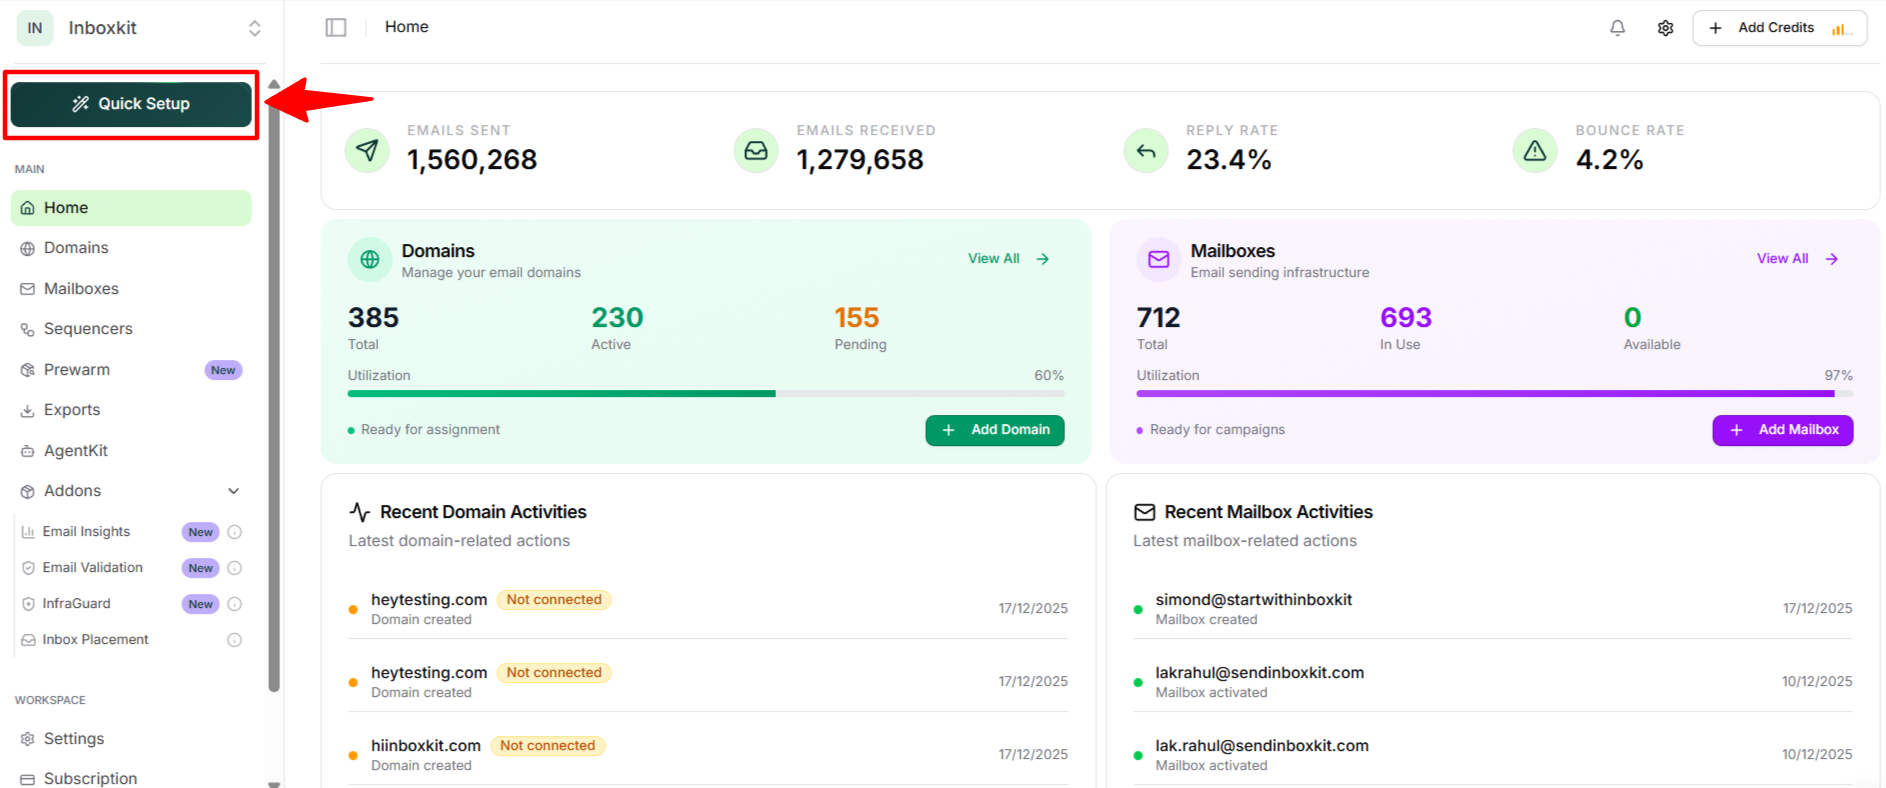
Task: Click the info icon beside Inbox Placement
Action: pyautogui.click(x=235, y=640)
